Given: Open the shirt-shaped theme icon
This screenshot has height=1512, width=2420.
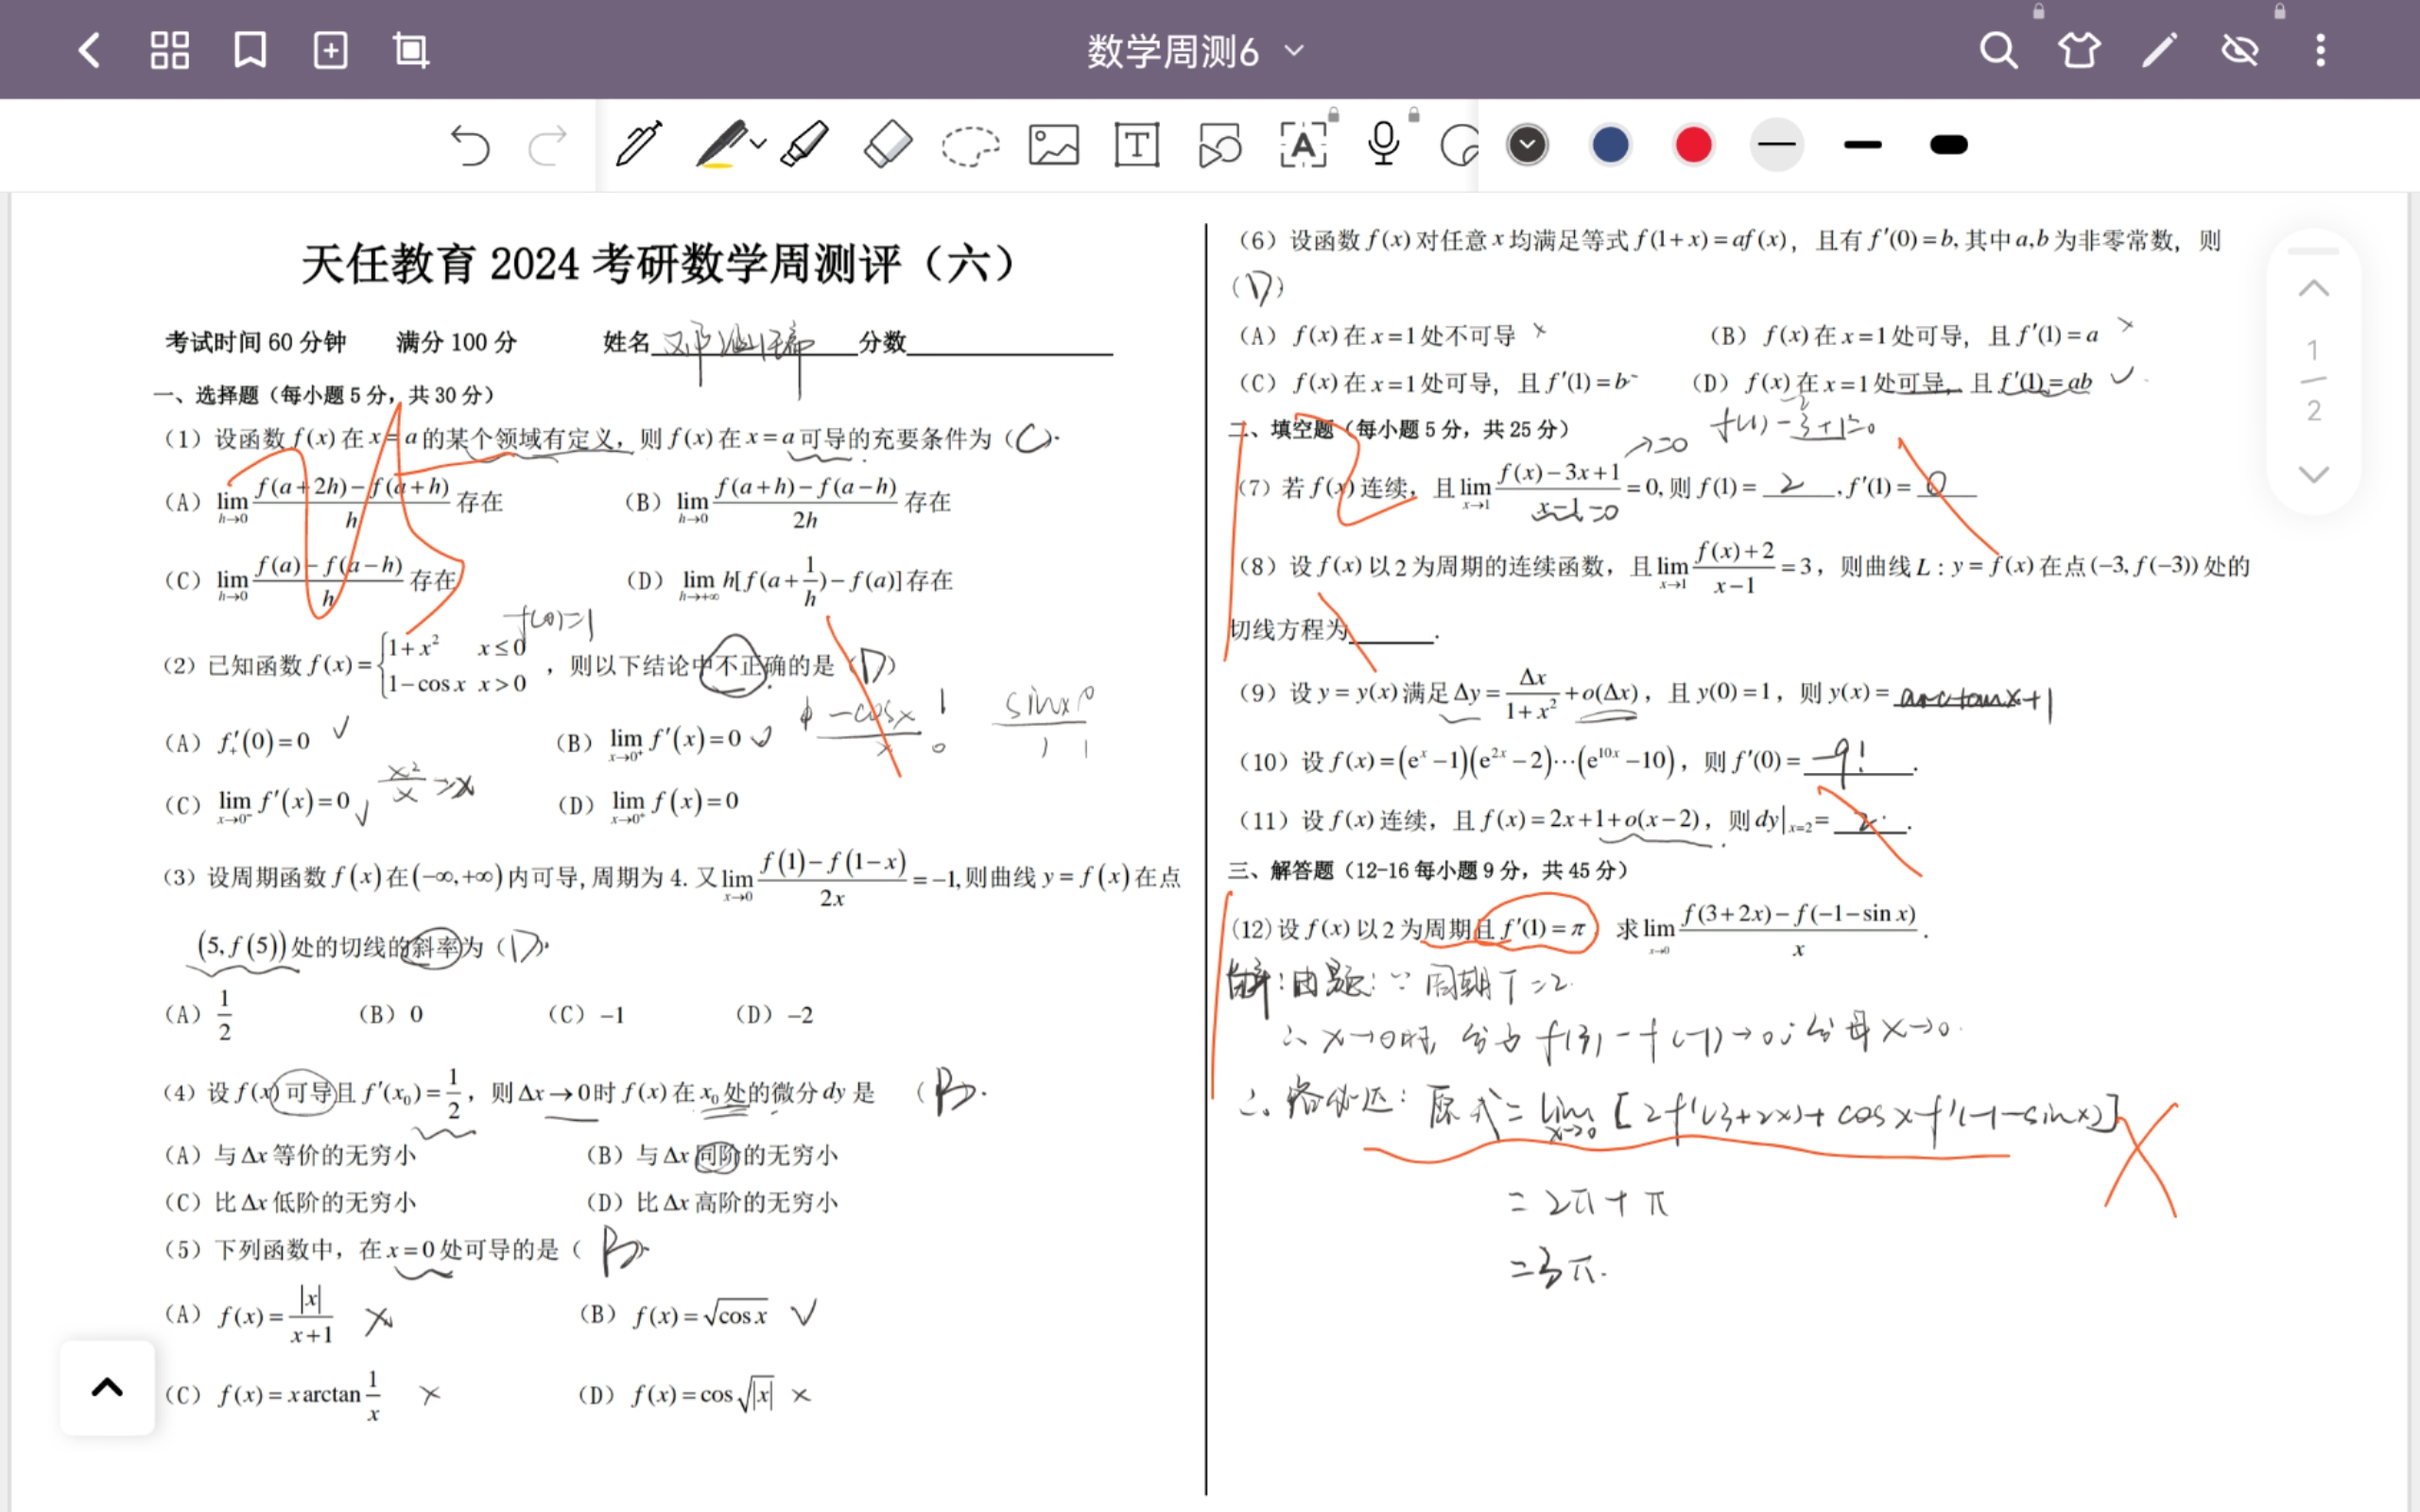Looking at the screenshot, I should pos(2079,50).
